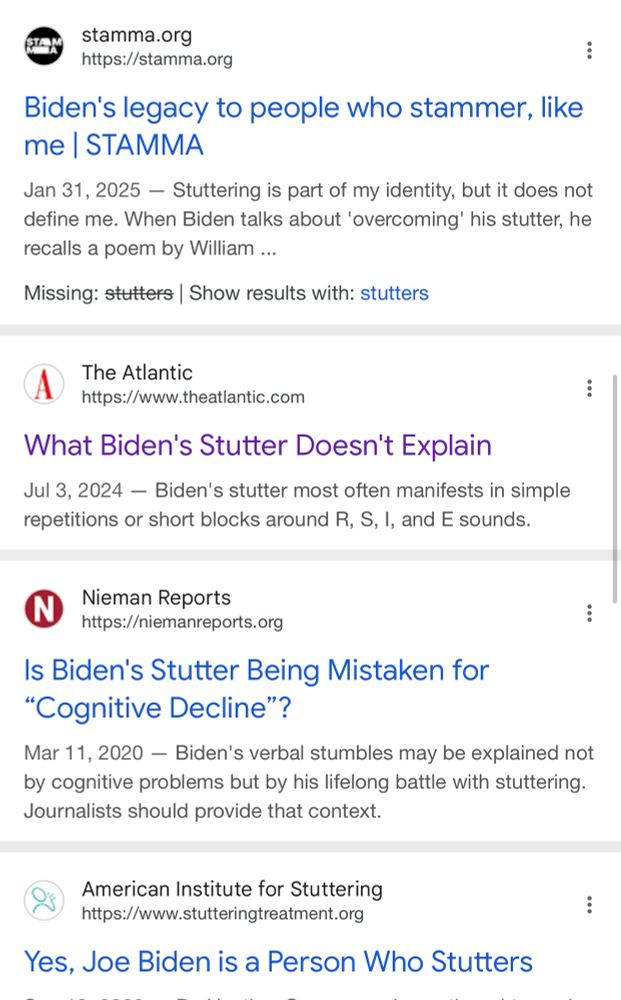Click the stutteringtreatment.org URL text
621x1000 pixels.
click(x=223, y=914)
